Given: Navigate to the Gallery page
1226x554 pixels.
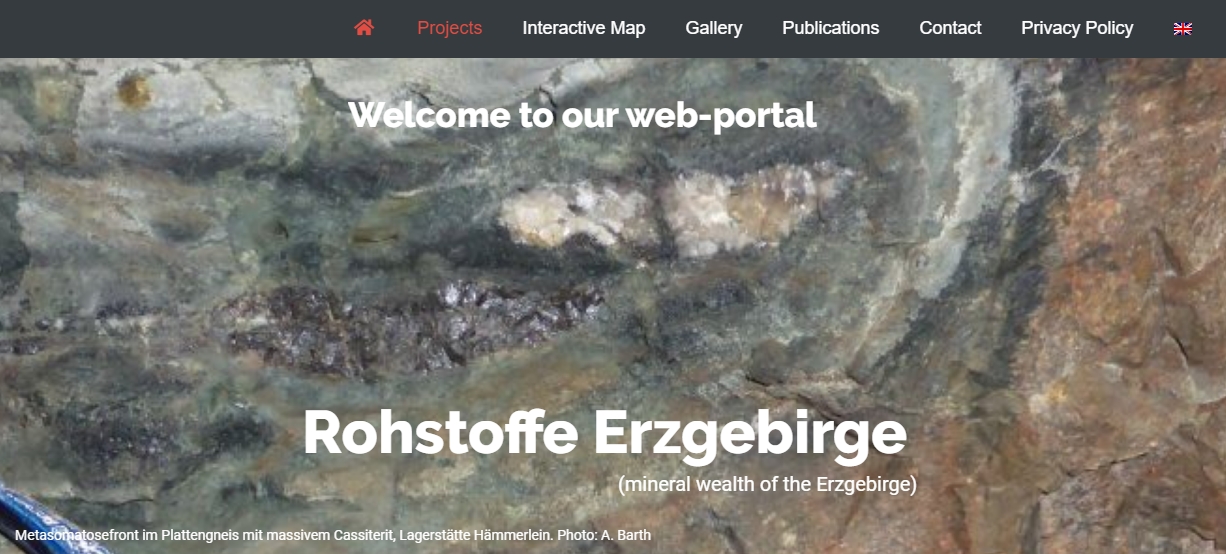Looking at the screenshot, I should point(714,28).
